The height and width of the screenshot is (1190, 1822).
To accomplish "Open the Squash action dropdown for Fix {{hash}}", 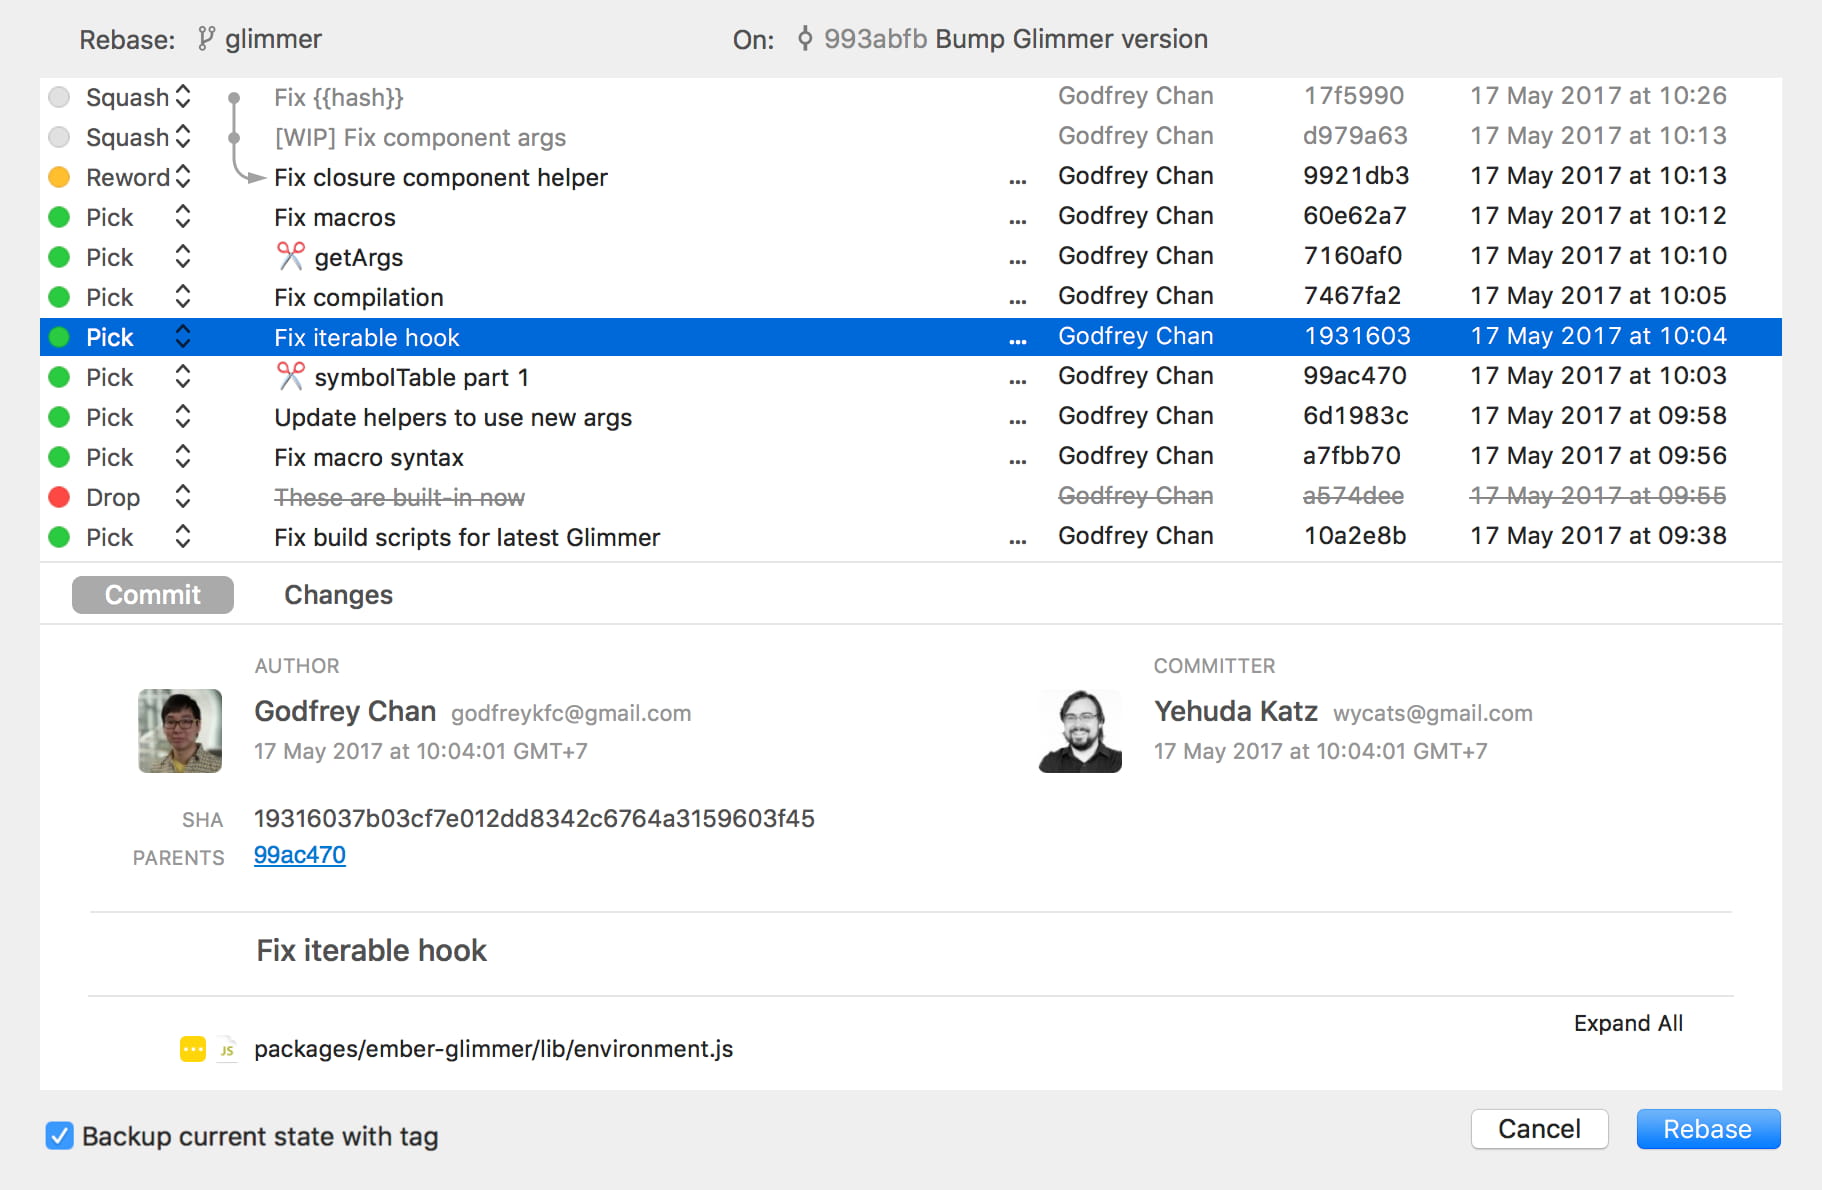I will (x=183, y=96).
